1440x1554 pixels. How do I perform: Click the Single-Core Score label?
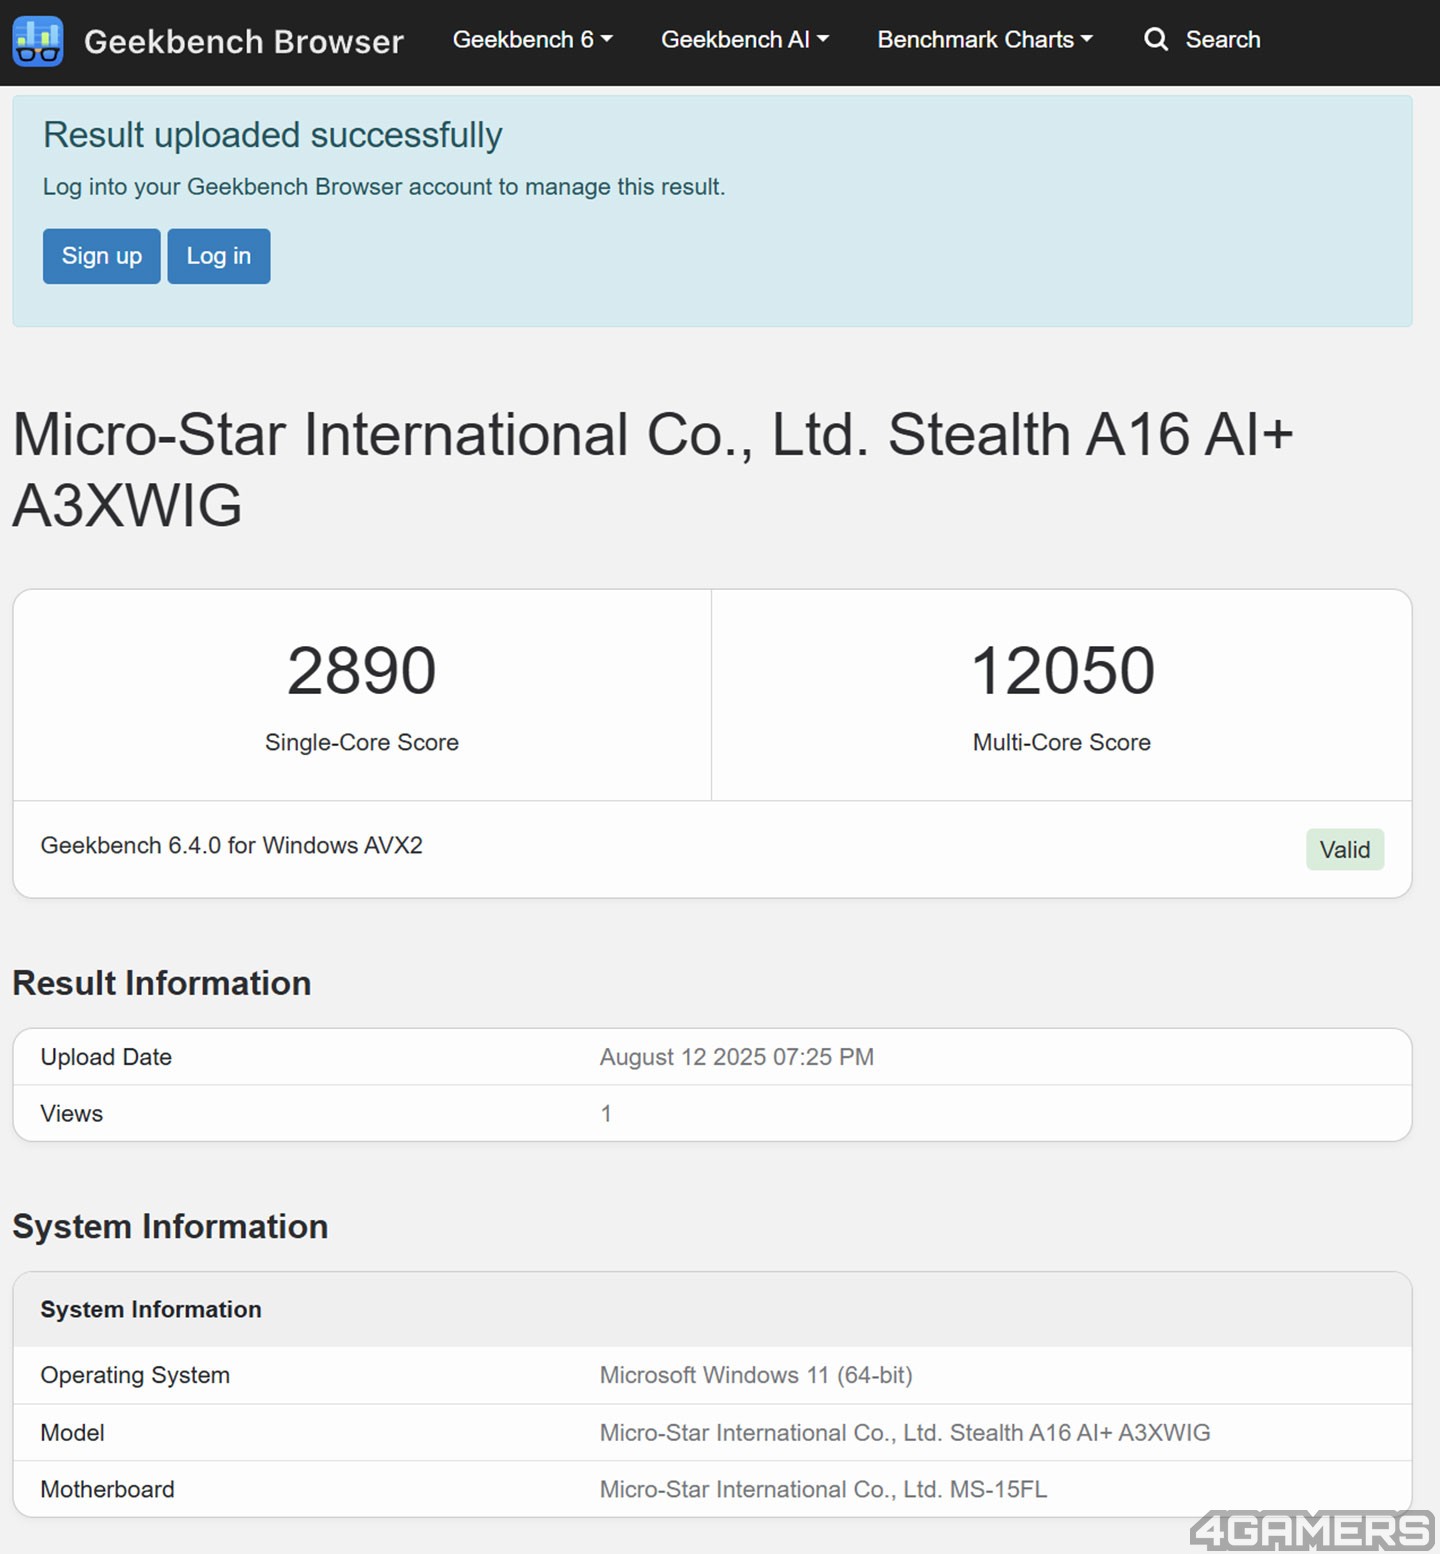click(x=362, y=742)
